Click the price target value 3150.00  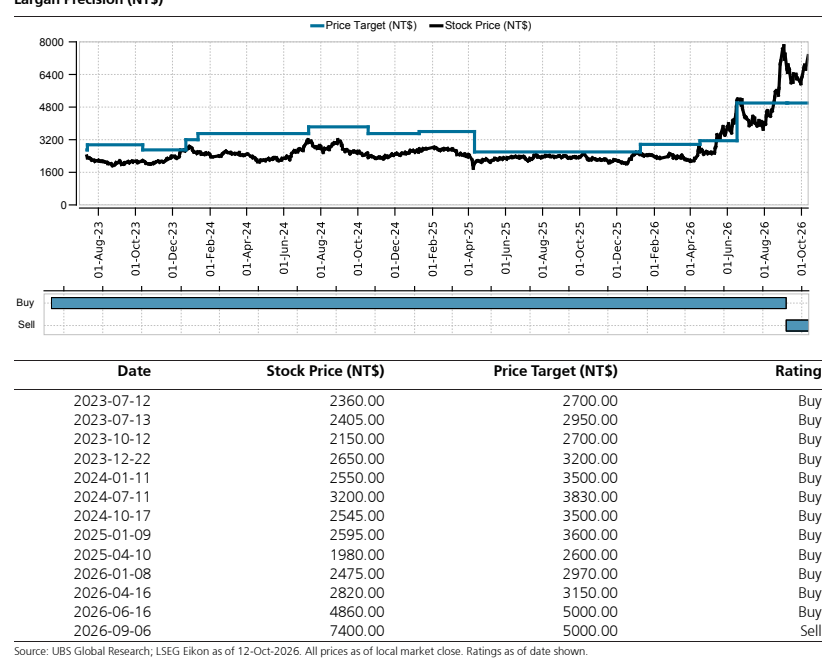[x=590, y=593]
